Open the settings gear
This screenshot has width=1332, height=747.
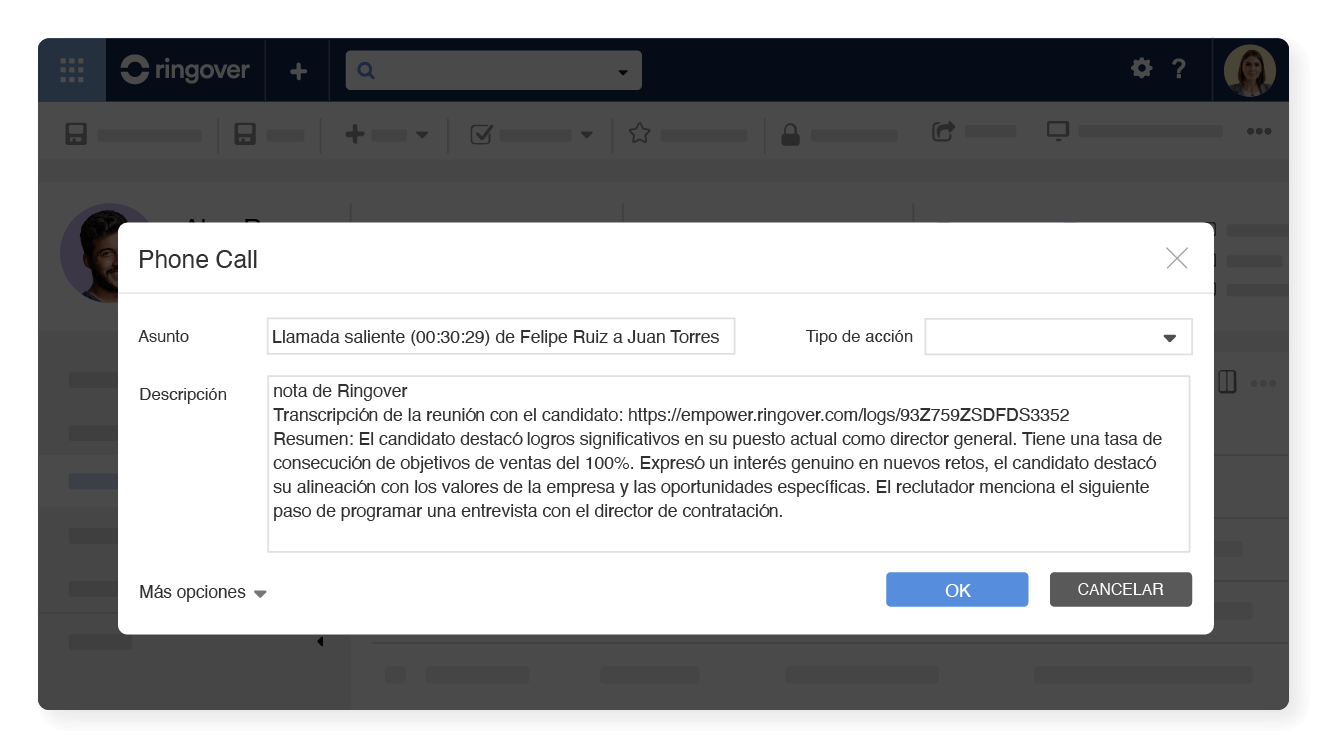[1140, 69]
